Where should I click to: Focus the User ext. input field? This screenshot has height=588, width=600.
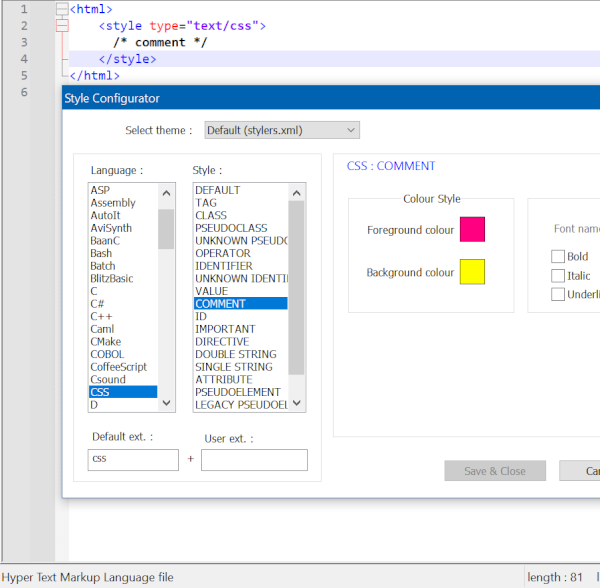pyautogui.click(x=254, y=459)
